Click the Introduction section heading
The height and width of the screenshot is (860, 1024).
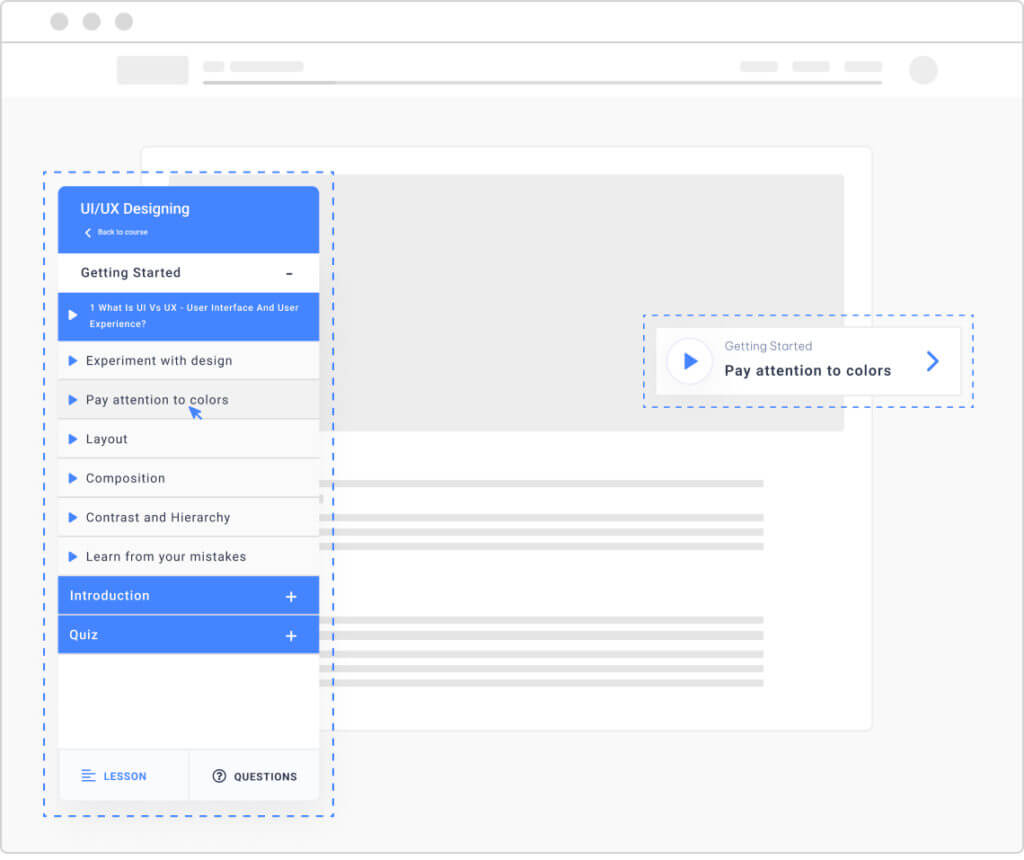click(x=110, y=596)
